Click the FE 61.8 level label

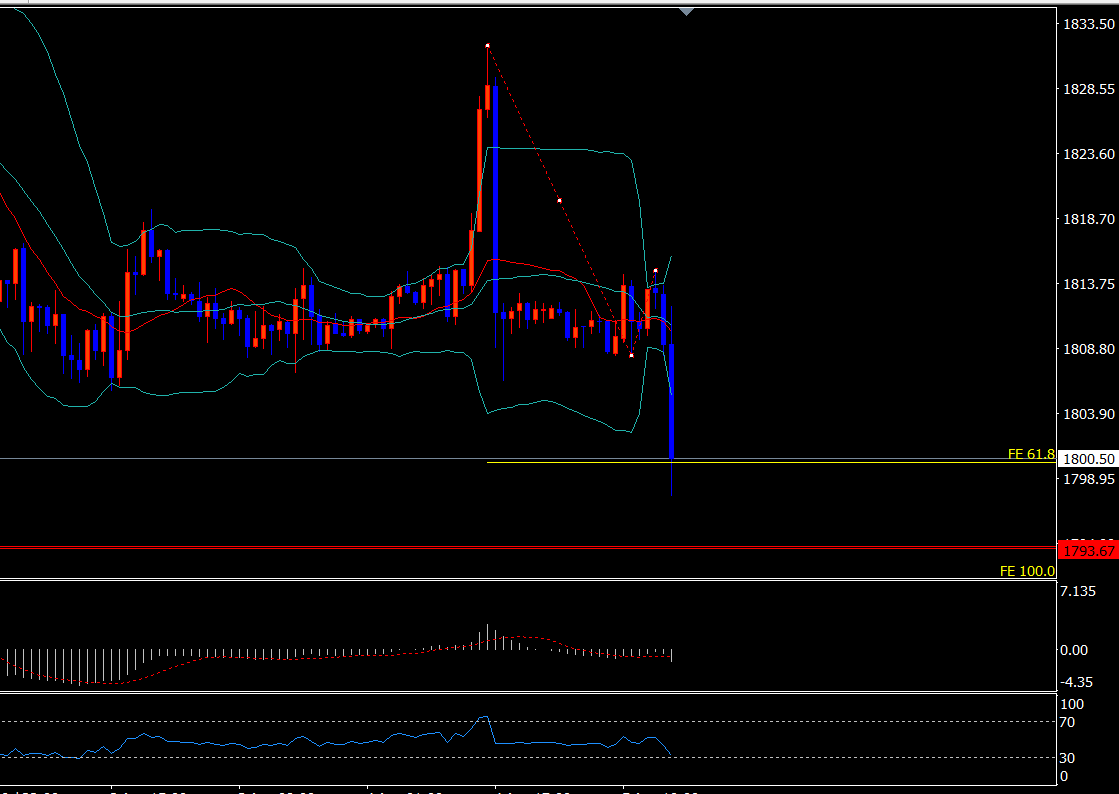coord(1030,454)
